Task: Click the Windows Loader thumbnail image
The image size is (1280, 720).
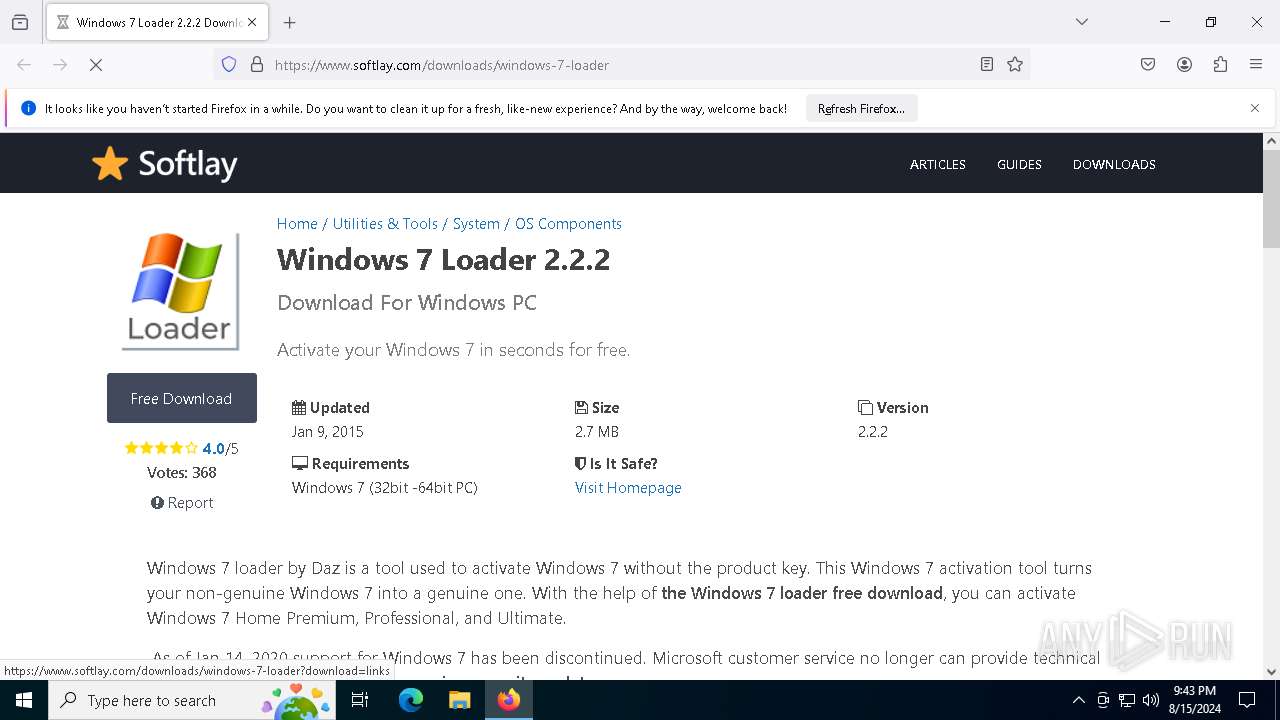Action: click(x=181, y=291)
